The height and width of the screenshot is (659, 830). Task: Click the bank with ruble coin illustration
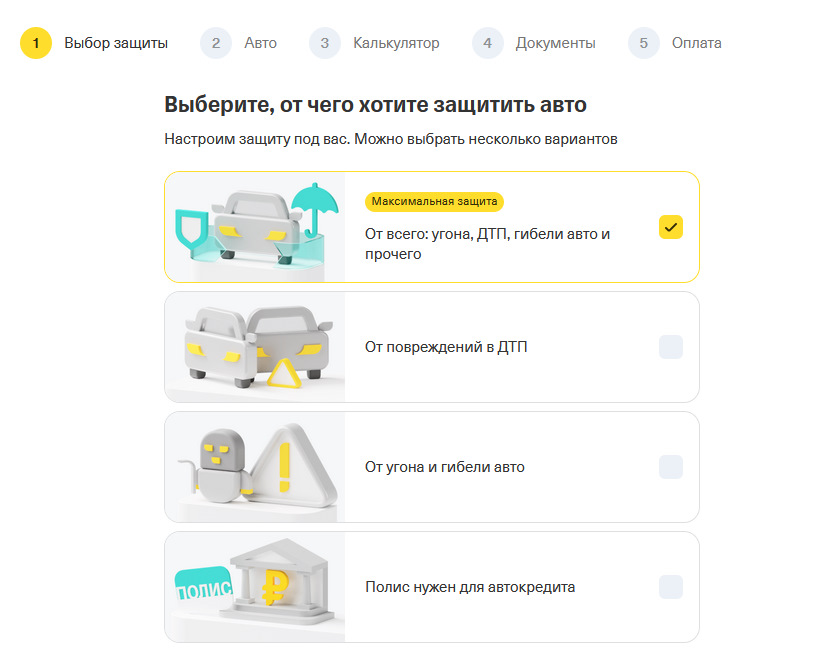(x=255, y=587)
